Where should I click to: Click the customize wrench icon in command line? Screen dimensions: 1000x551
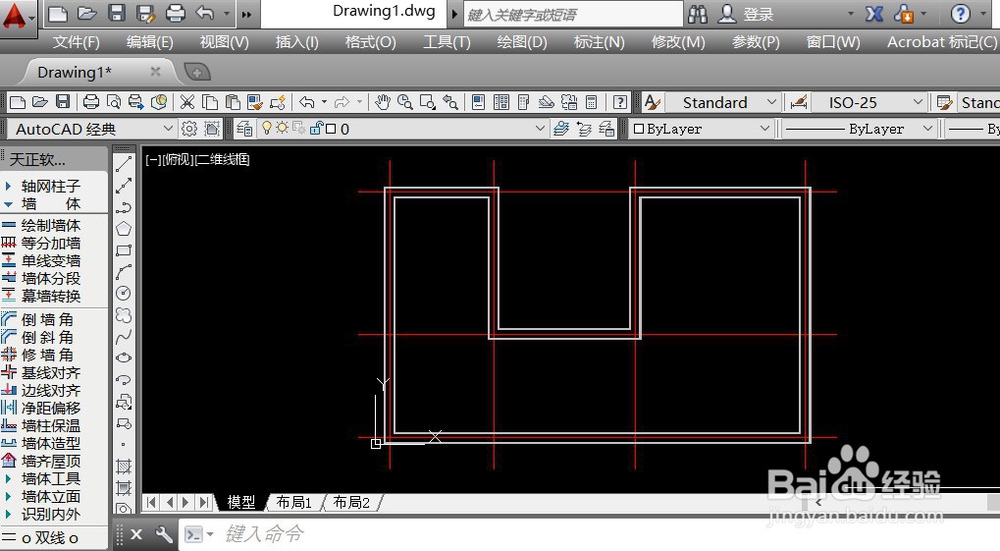coord(163,534)
